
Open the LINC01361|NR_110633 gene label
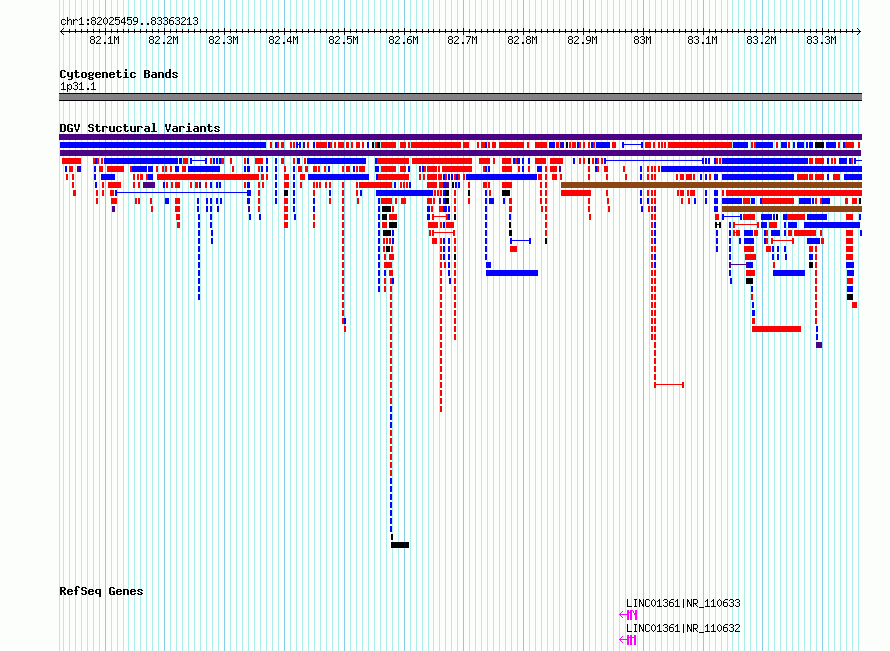coord(683,603)
